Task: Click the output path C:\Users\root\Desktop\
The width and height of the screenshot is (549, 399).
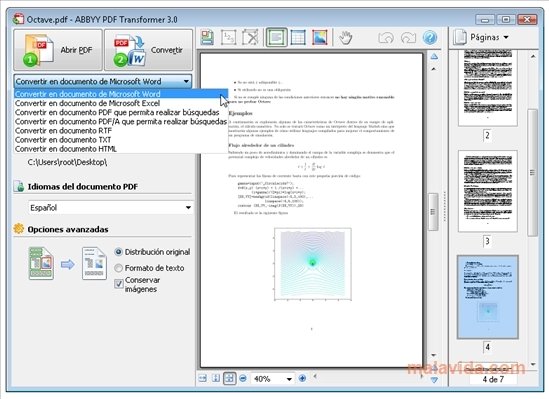Action: point(67,162)
